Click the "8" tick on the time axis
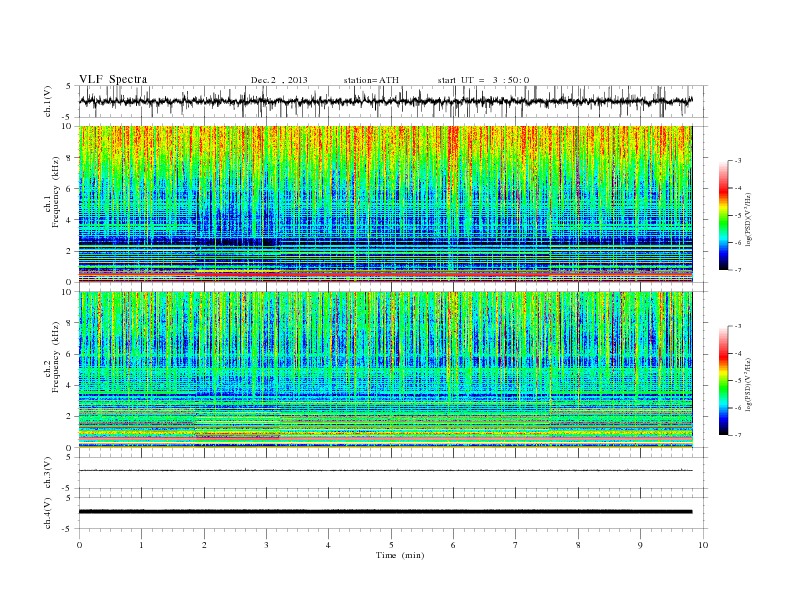The width and height of the screenshot is (792, 612). [578, 545]
